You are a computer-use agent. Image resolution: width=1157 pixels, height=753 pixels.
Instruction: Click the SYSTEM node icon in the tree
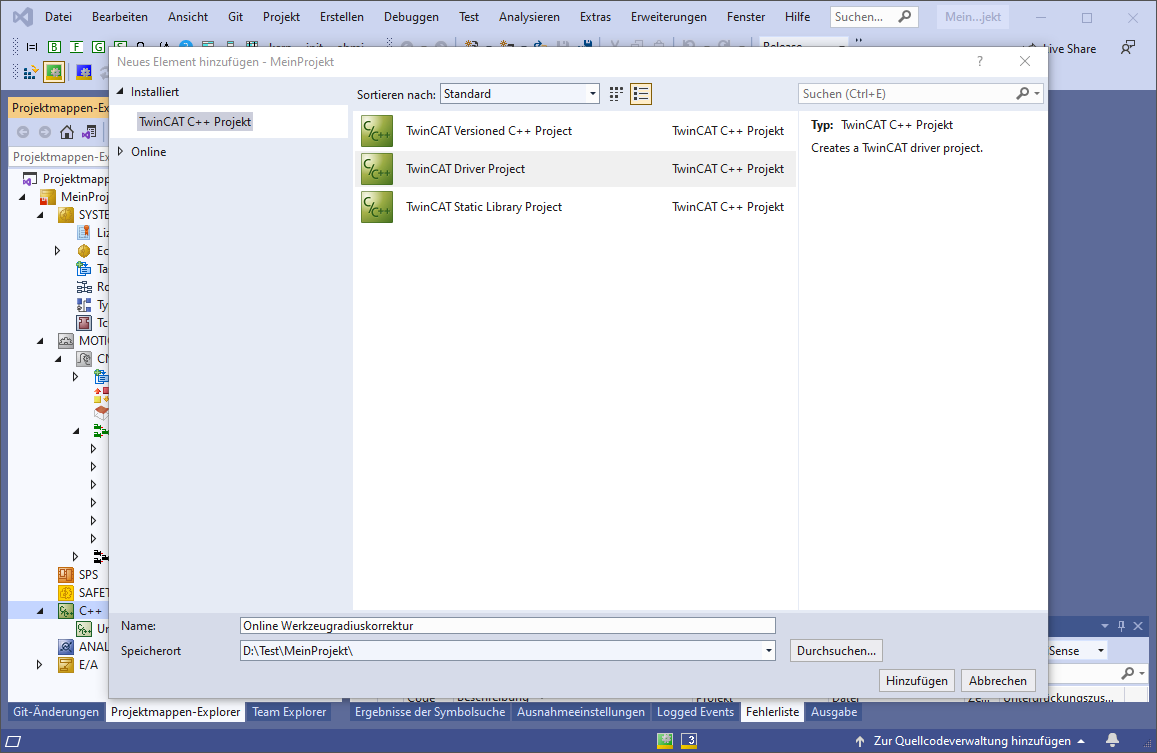tap(66, 215)
